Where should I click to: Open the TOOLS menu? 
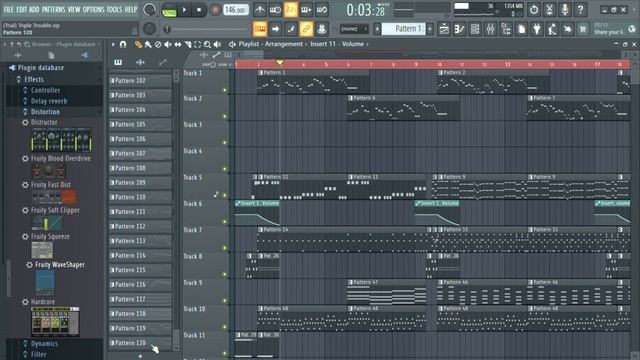(114, 9)
